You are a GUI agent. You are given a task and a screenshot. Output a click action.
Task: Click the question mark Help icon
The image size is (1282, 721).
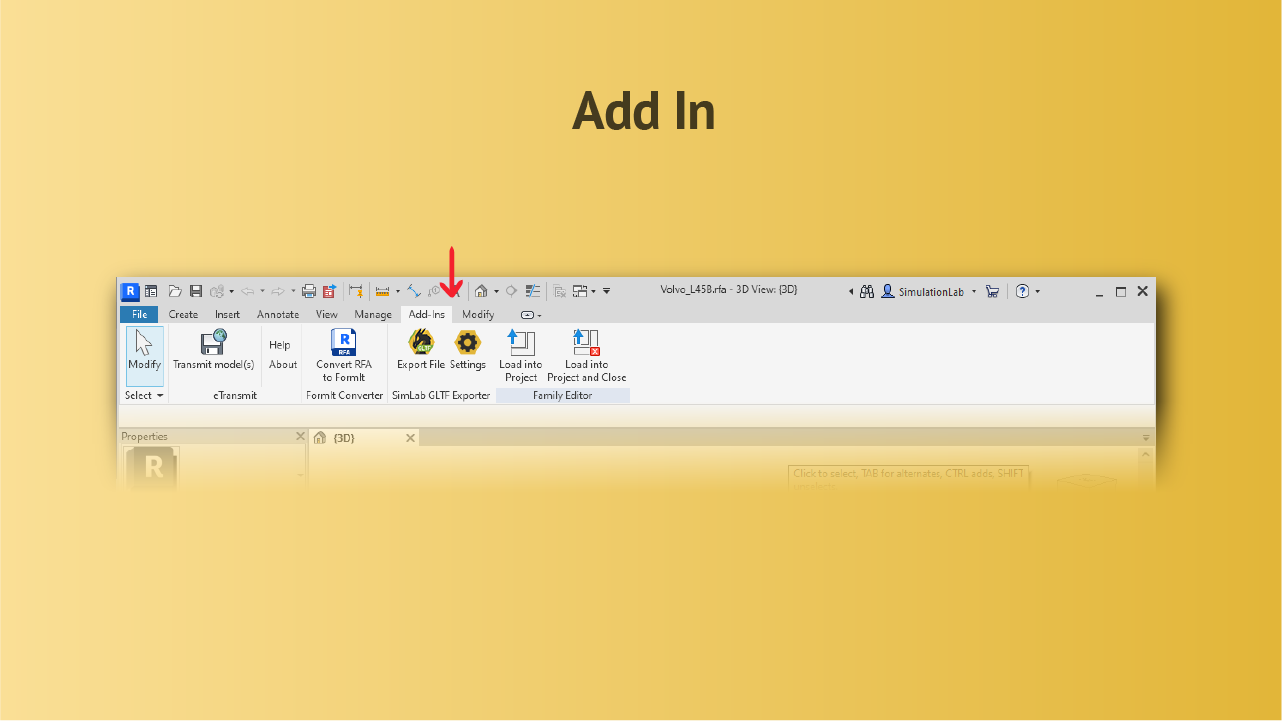(x=1022, y=291)
